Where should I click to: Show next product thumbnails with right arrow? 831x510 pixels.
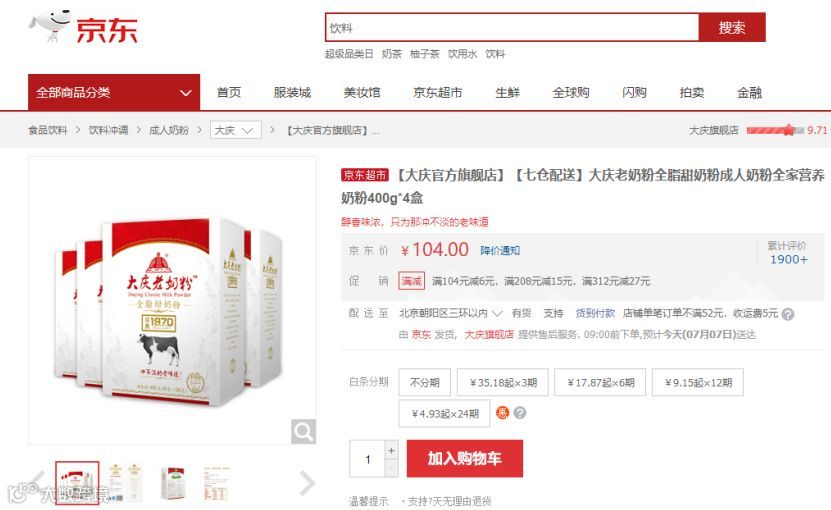point(307,482)
